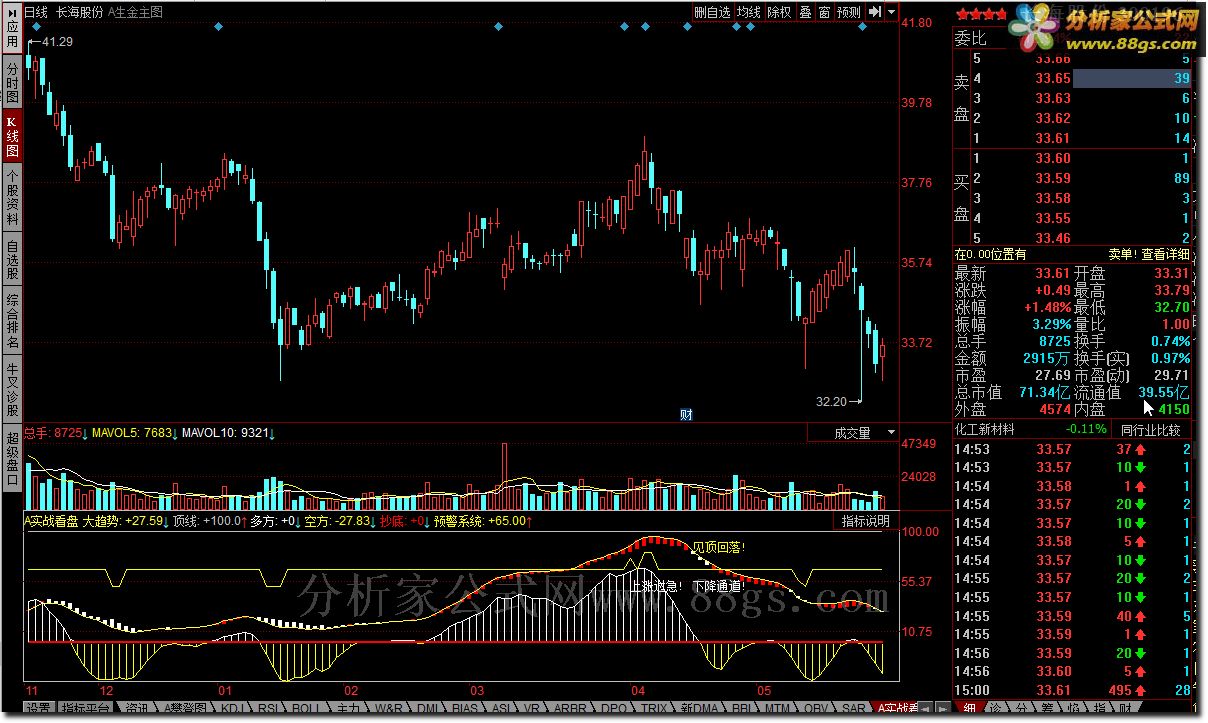The height and width of the screenshot is (723, 1208).
Task: Select the OBV indicator tab
Action: [x=816, y=709]
